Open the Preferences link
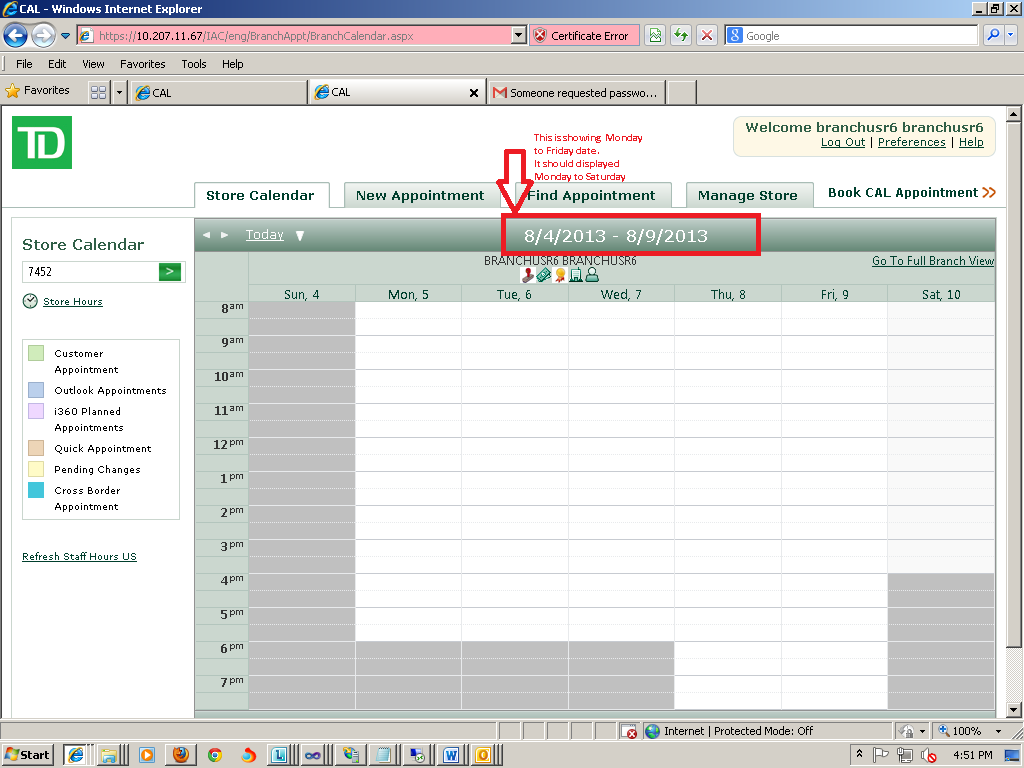 [911, 142]
